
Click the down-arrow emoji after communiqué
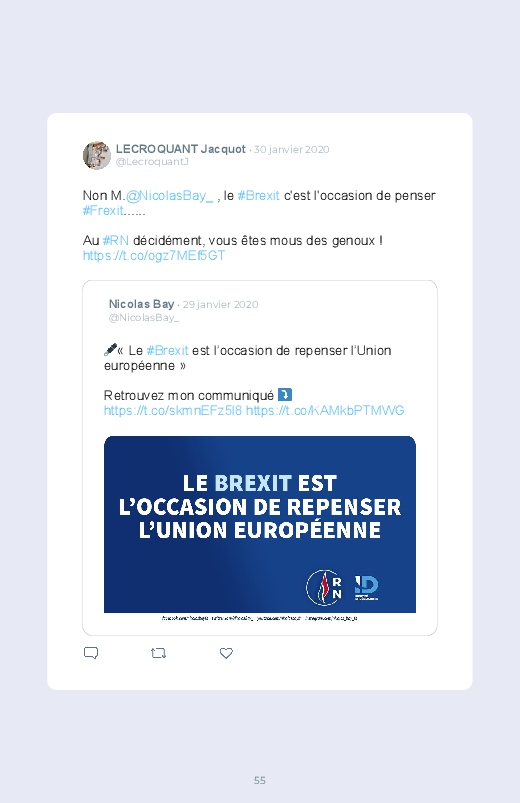tap(284, 395)
